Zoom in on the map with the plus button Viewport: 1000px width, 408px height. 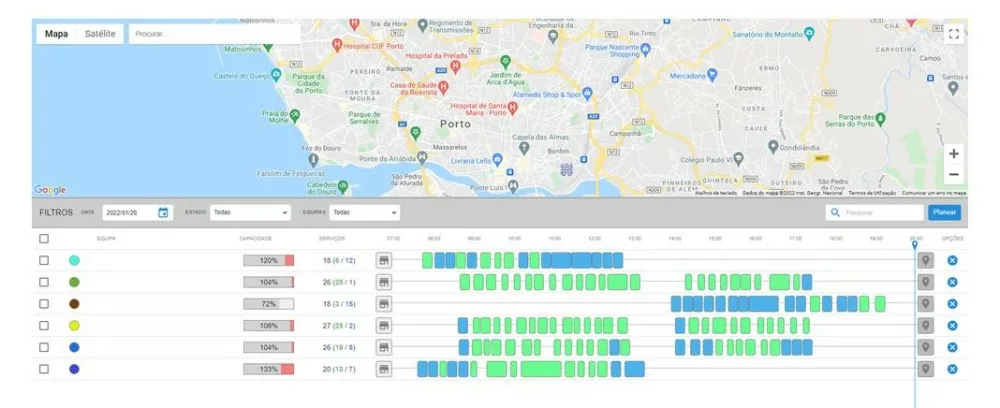[x=953, y=154]
